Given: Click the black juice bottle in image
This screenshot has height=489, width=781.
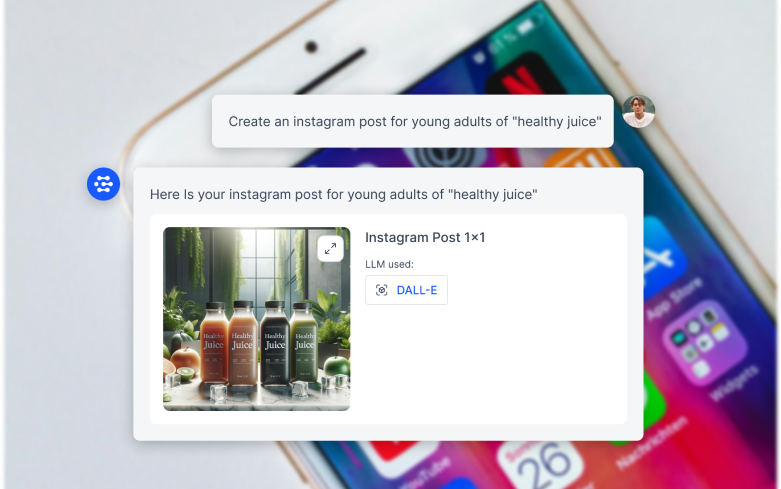Looking at the screenshot, I should 274,344.
